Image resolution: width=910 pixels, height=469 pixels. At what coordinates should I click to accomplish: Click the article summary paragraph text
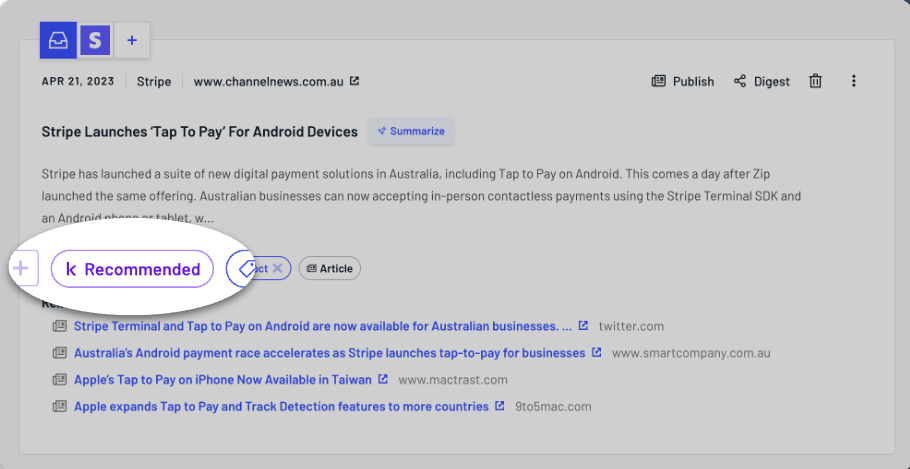click(x=421, y=196)
